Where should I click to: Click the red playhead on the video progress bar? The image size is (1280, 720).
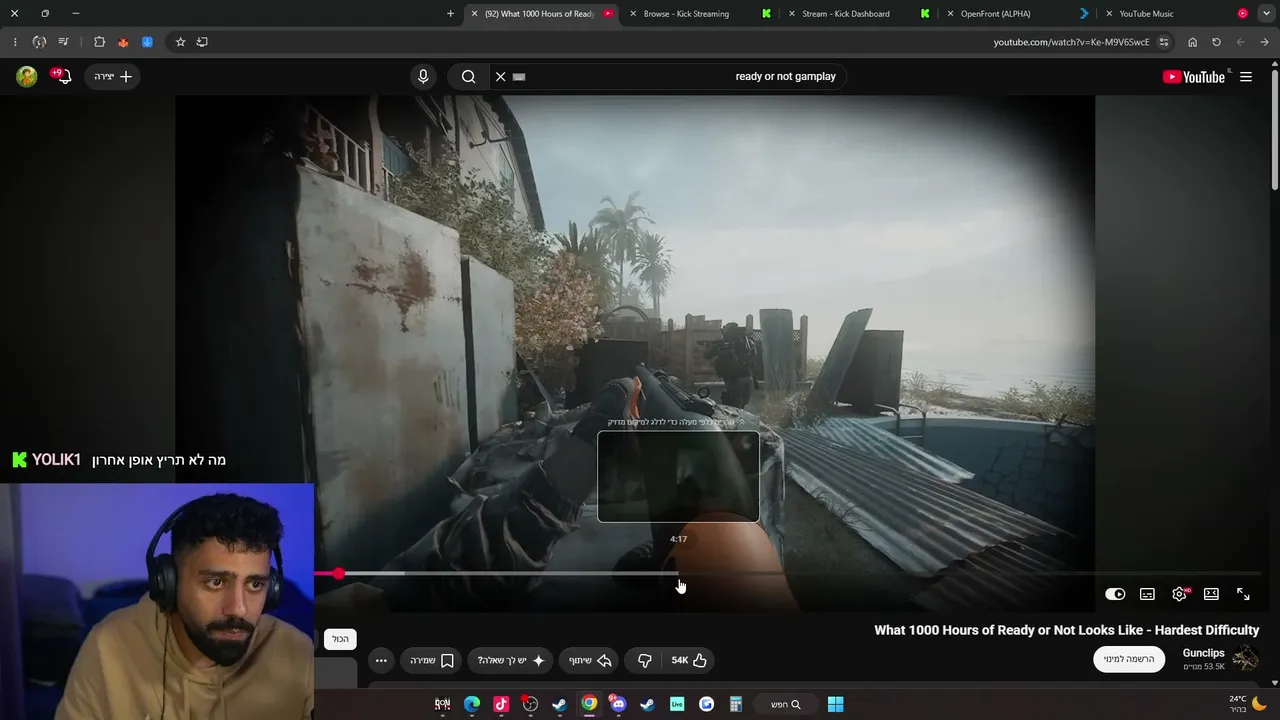pyautogui.click(x=339, y=573)
